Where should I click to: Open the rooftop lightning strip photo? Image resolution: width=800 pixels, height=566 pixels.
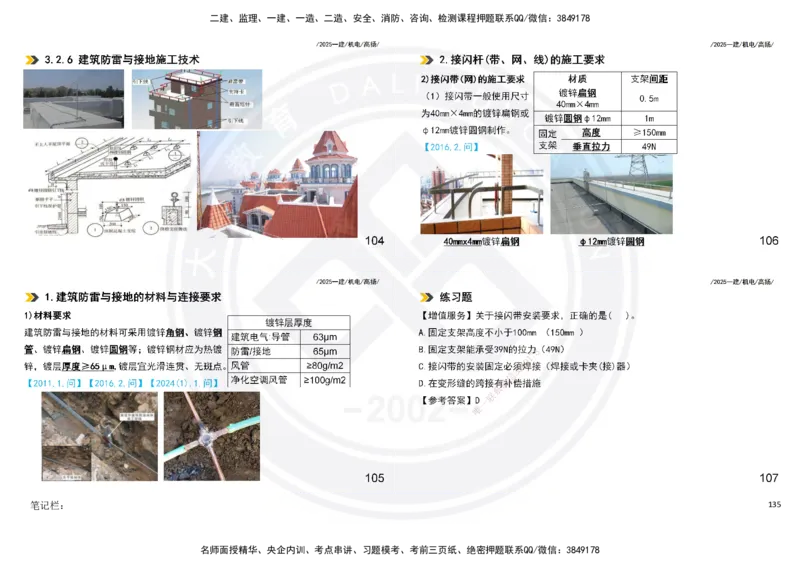pos(73,99)
